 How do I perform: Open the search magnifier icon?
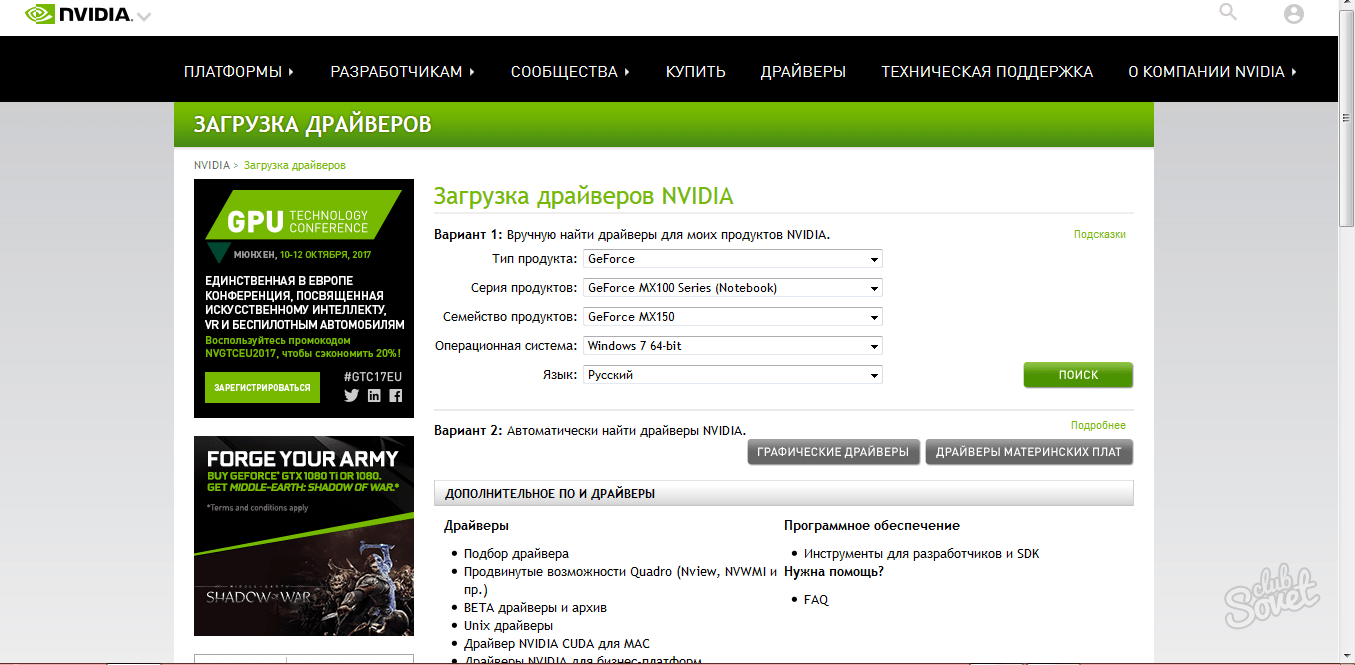pyautogui.click(x=1228, y=12)
